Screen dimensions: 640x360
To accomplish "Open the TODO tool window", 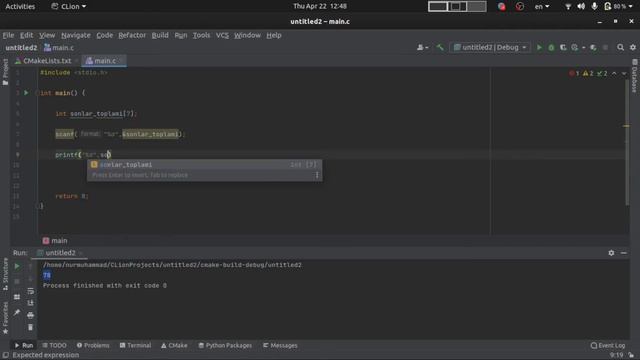I will tap(54, 345).
